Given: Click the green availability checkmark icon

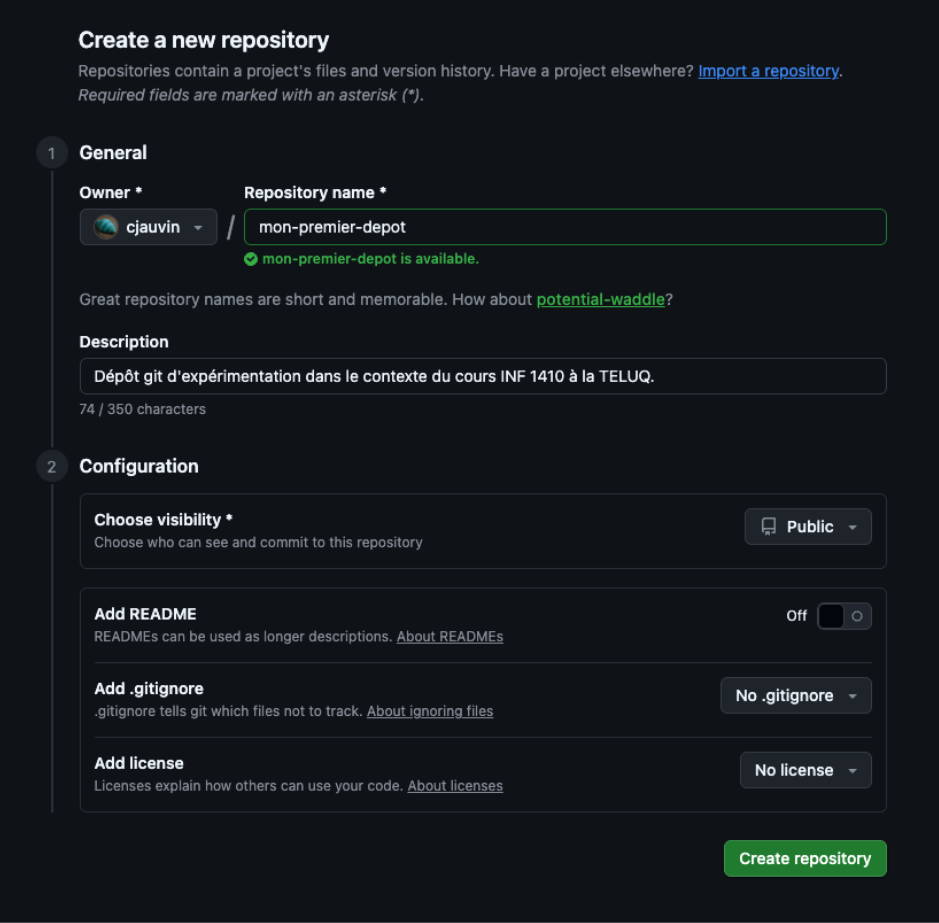Looking at the screenshot, I should click(251, 259).
